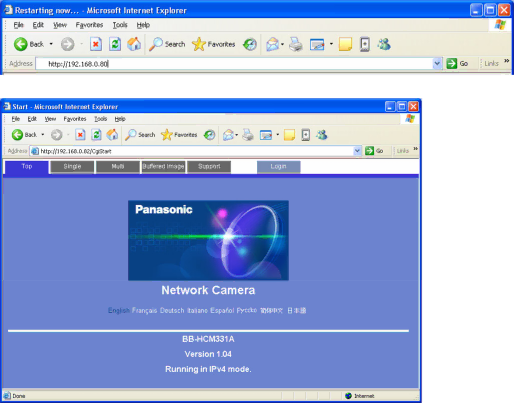514x403 pixels.
Task: Open File menu in Start window
Action: [16, 119]
